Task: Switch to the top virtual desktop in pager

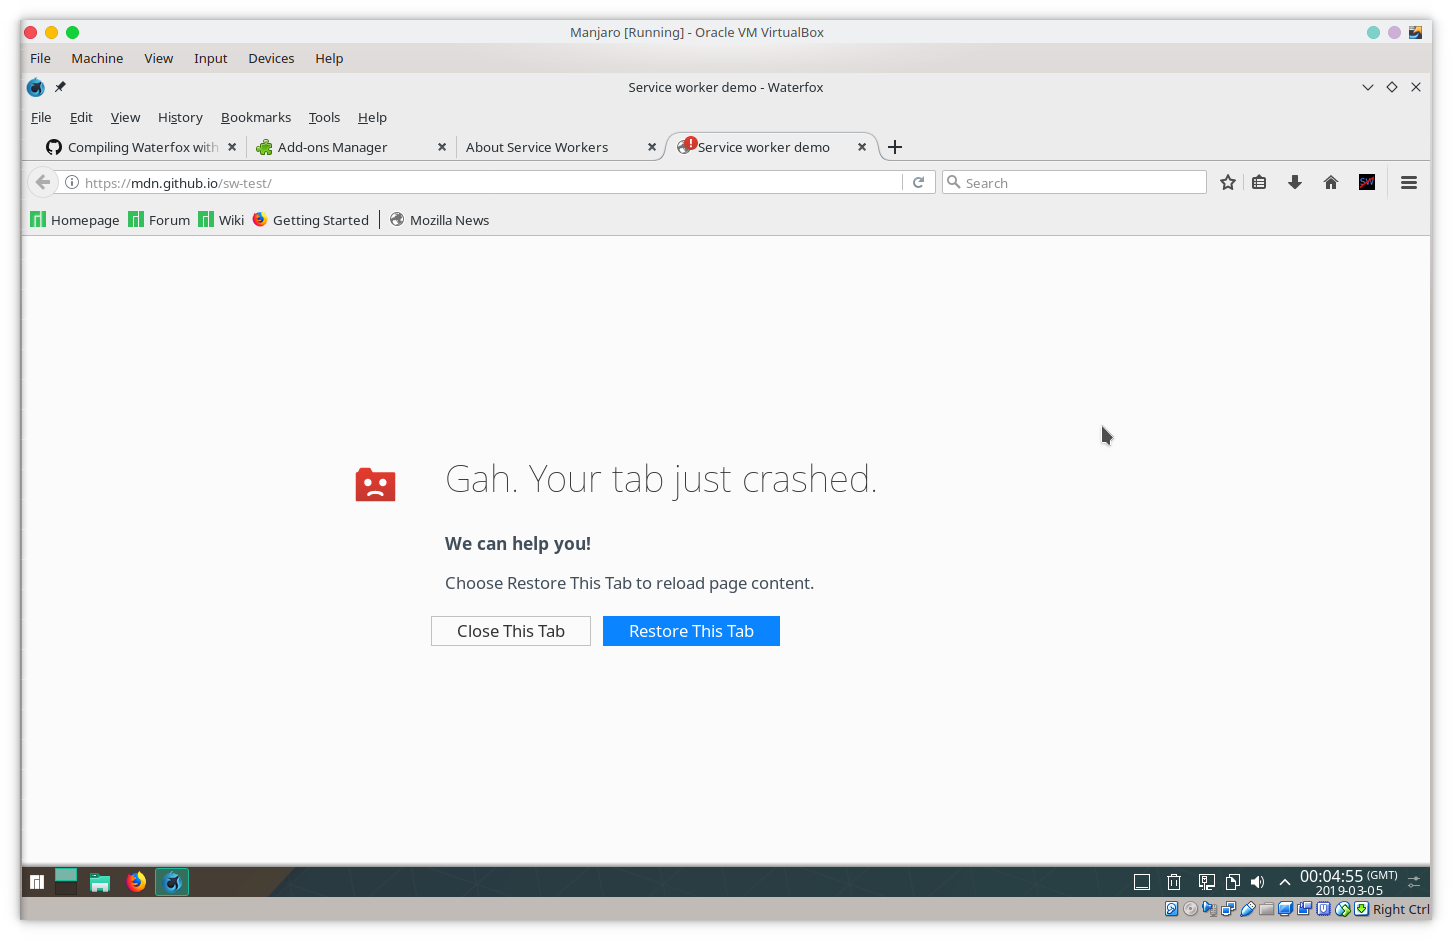Action: point(66,875)
